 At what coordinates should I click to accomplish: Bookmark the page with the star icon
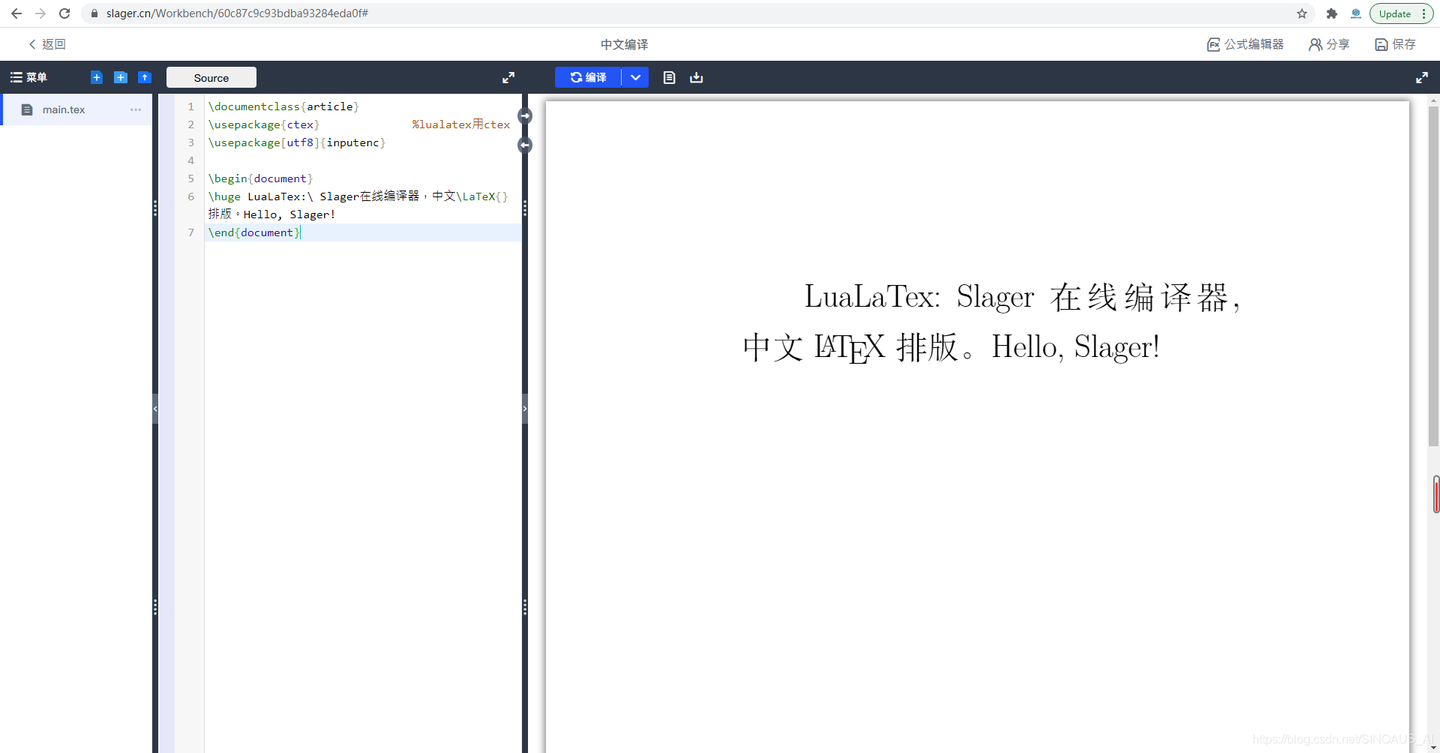coord(1300,13)
